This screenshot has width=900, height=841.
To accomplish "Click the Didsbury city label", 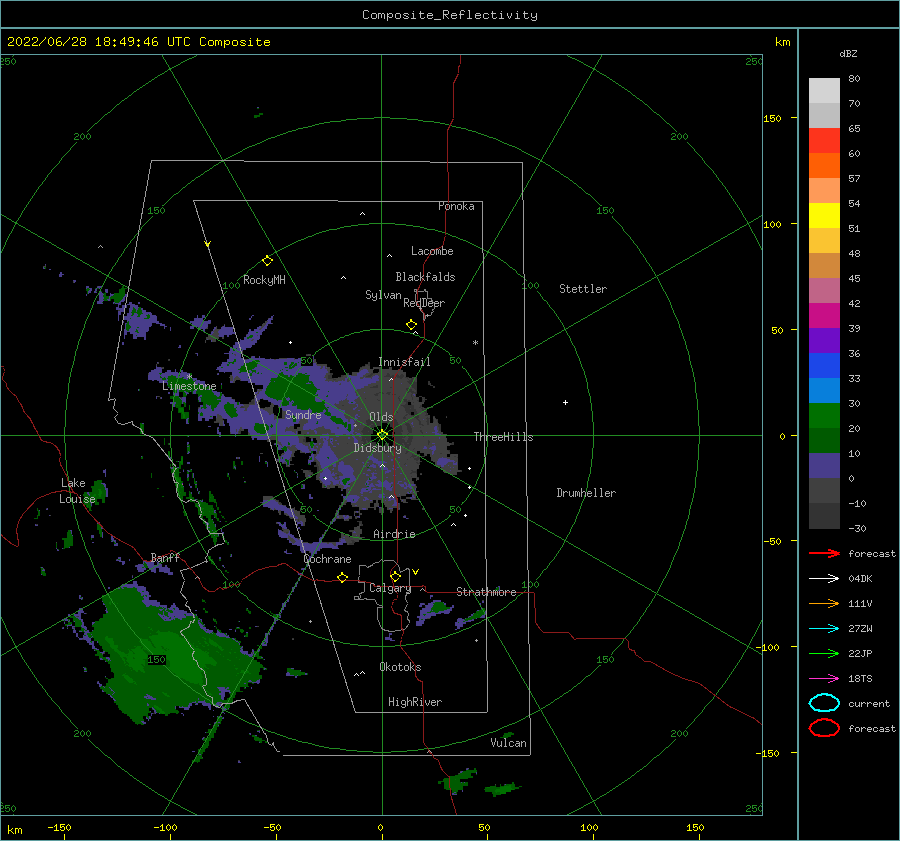I will point(377,448).
